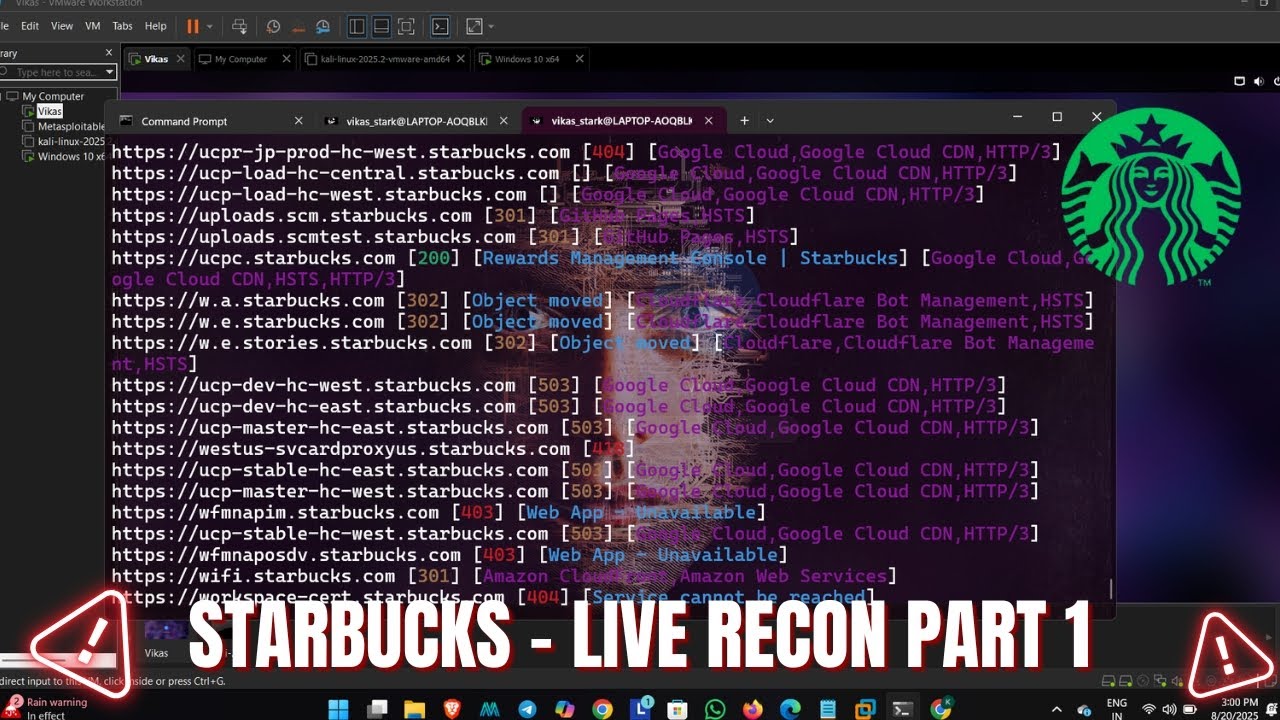Open Google Chrome from the taskbar
1280x720 pixels.
pyautogui.click(x=602, y=709)
